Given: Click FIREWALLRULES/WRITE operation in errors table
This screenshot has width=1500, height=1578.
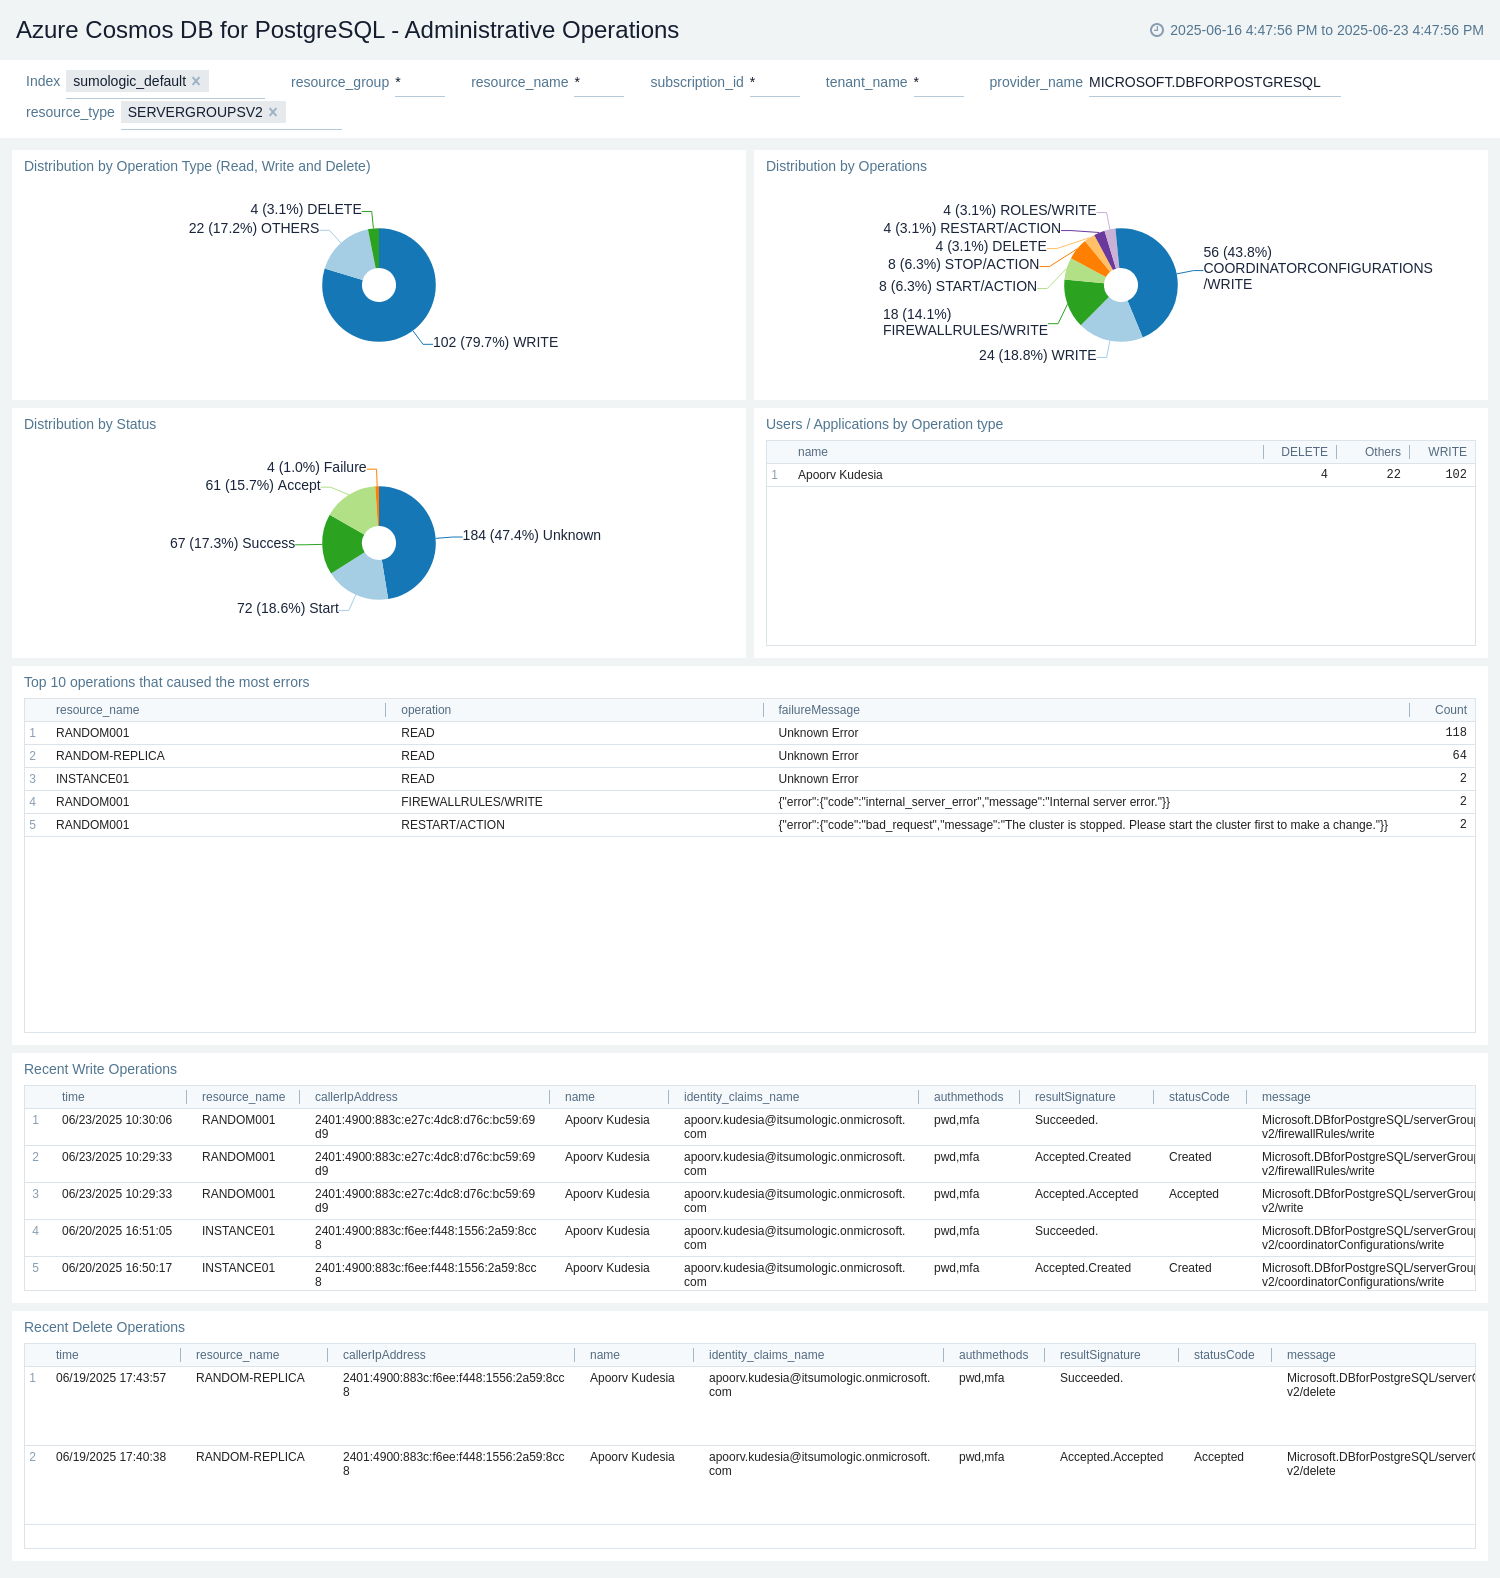Looking at the screenshot, I should pos(472,802).
